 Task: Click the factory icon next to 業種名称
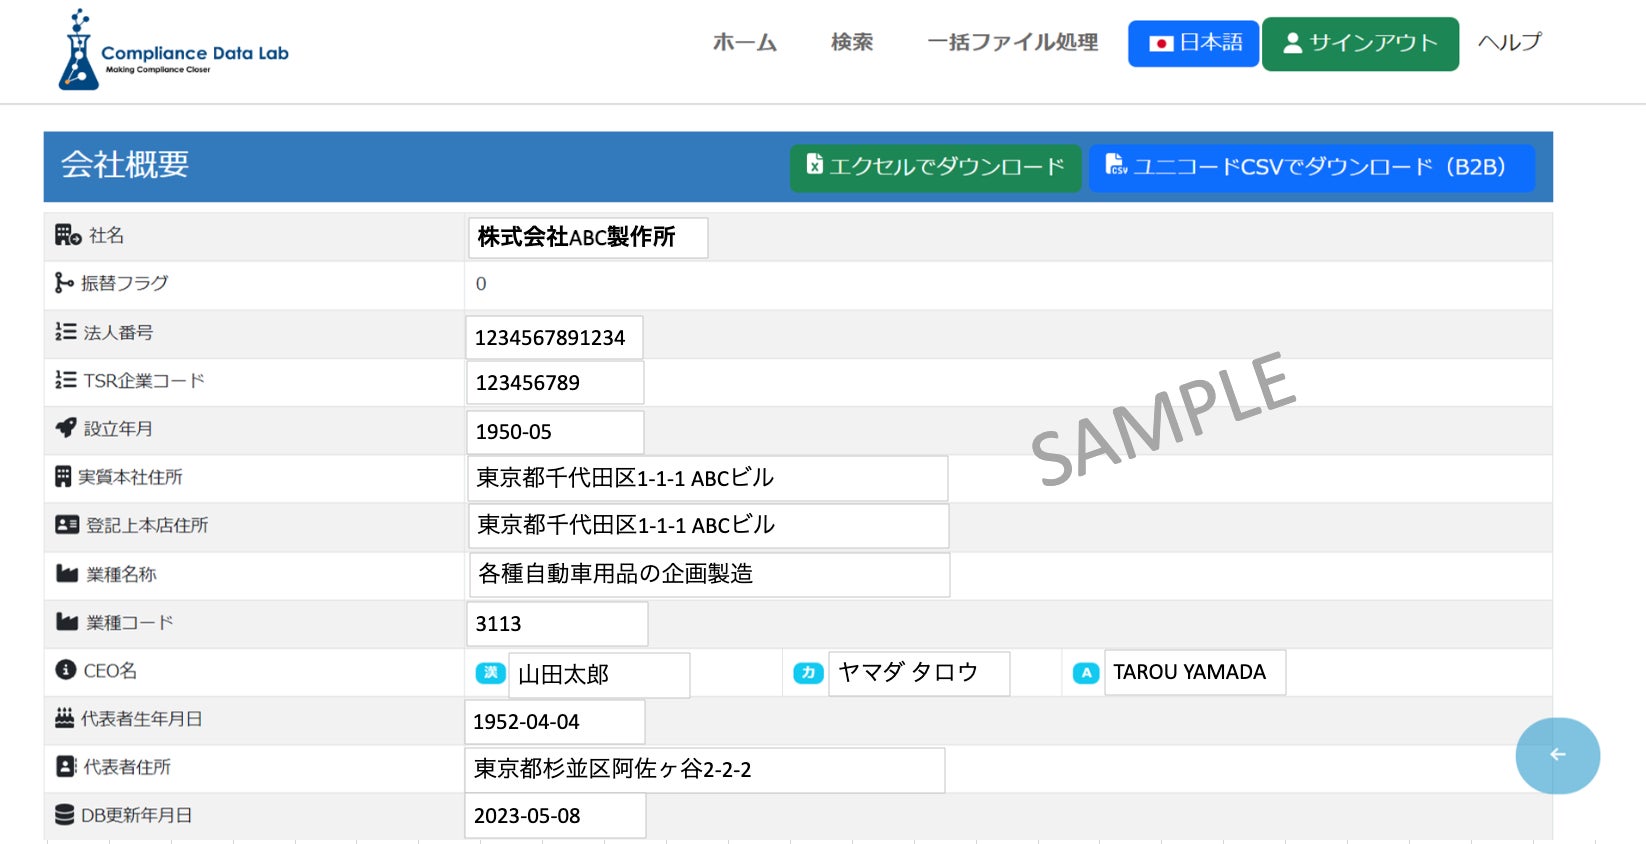[67, 573]
